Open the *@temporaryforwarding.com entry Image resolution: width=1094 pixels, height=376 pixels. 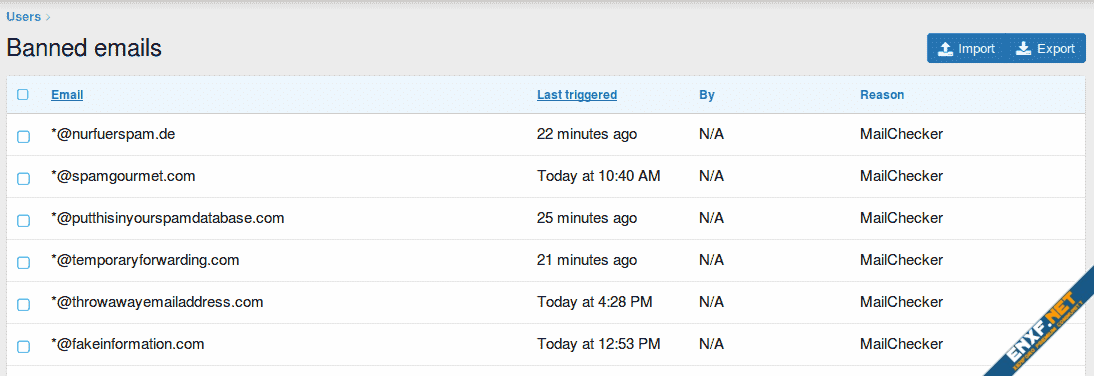click(x=145, y=260)
